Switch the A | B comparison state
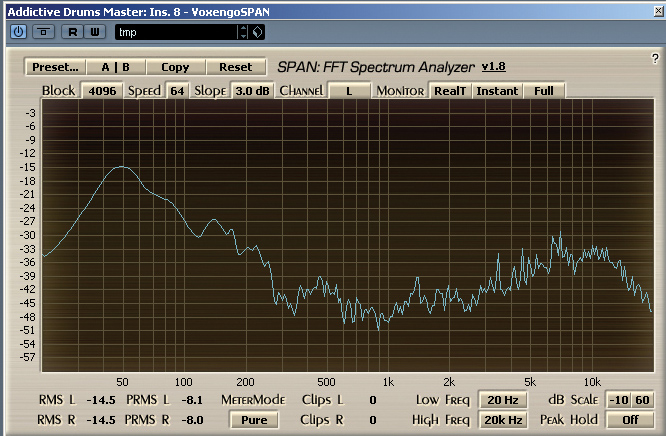Screen dimensions: 666x436 [x=116, y=67]
